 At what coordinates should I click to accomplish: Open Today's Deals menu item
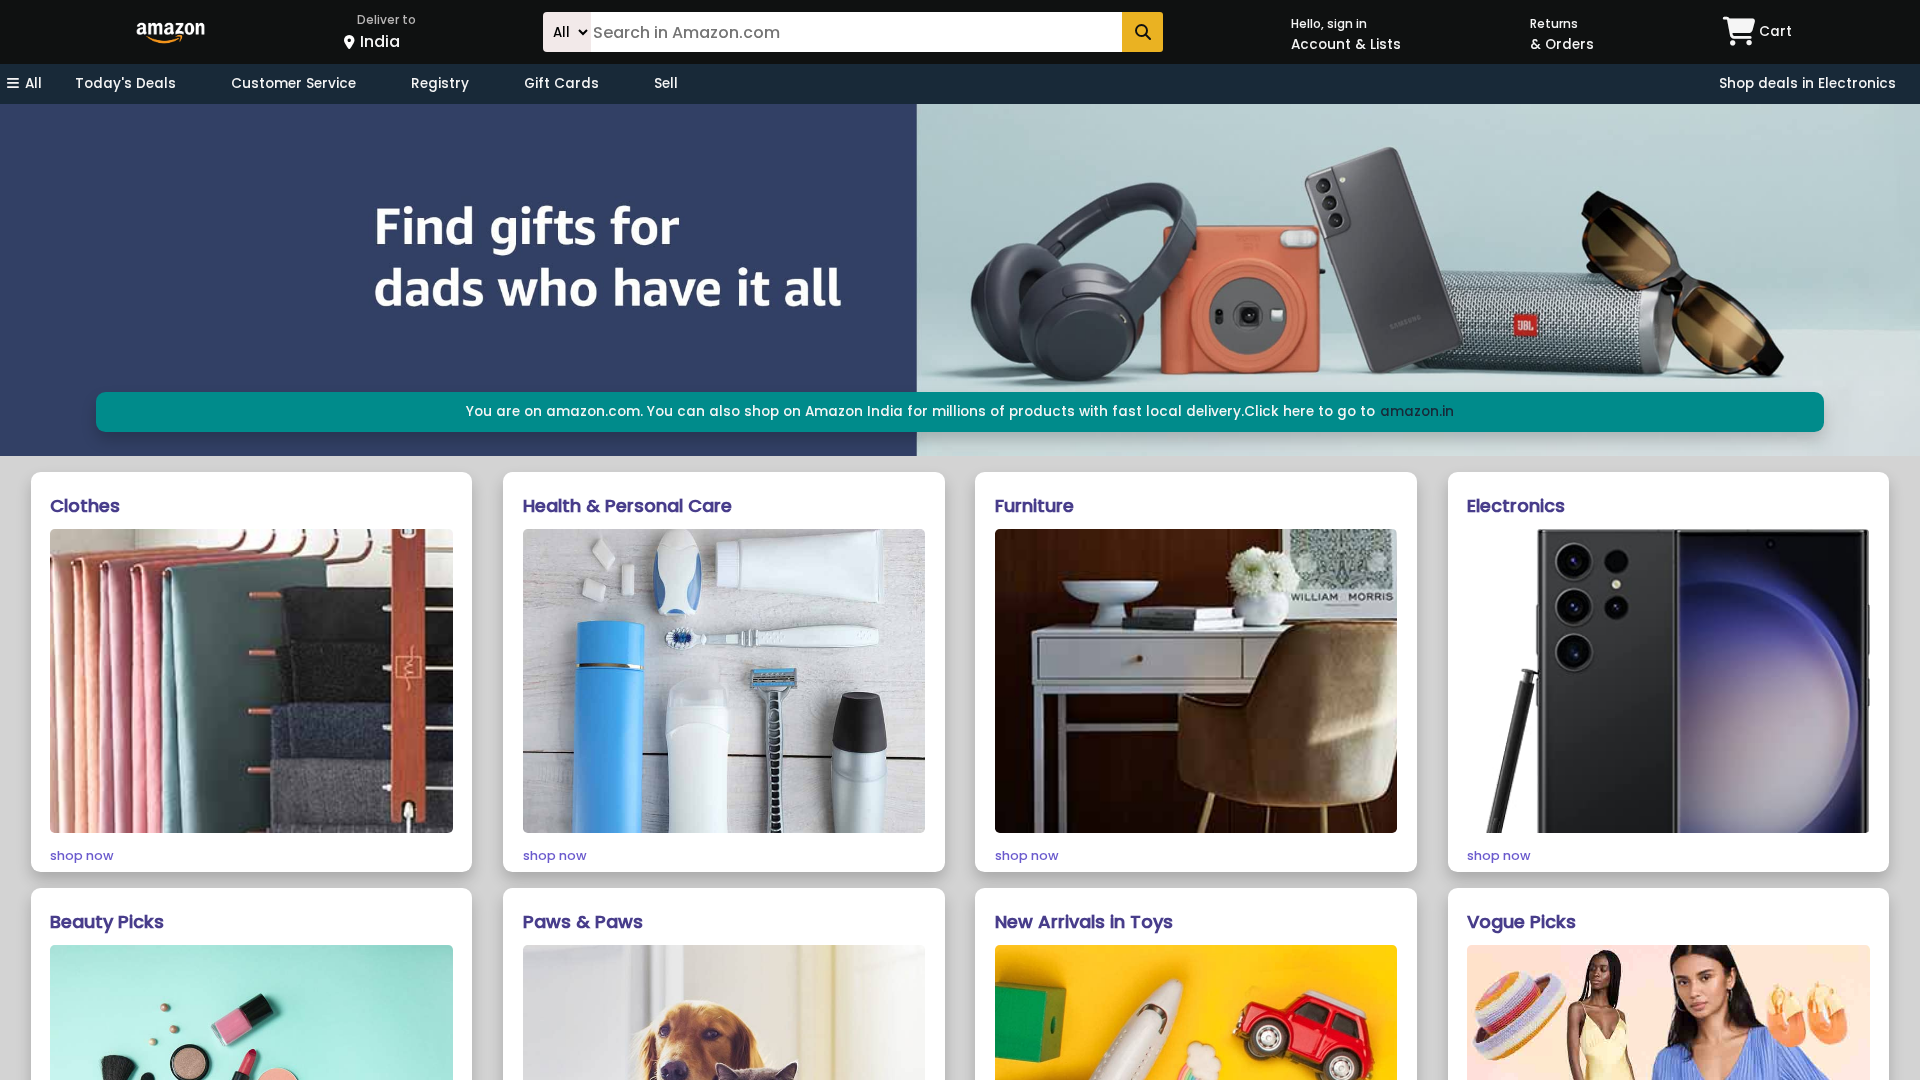coord(125,83)
